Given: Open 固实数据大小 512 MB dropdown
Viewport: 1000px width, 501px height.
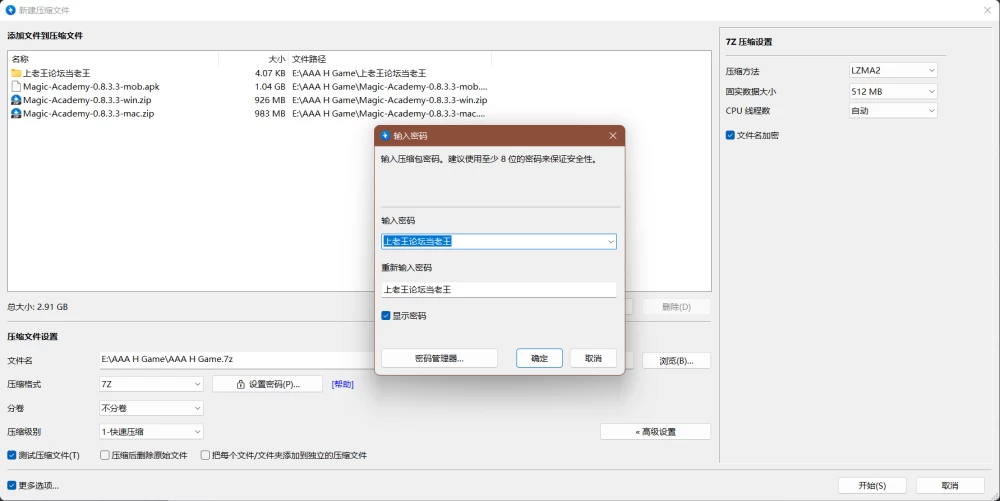Looking at the screenshot, I should click(x=893, y=92).
